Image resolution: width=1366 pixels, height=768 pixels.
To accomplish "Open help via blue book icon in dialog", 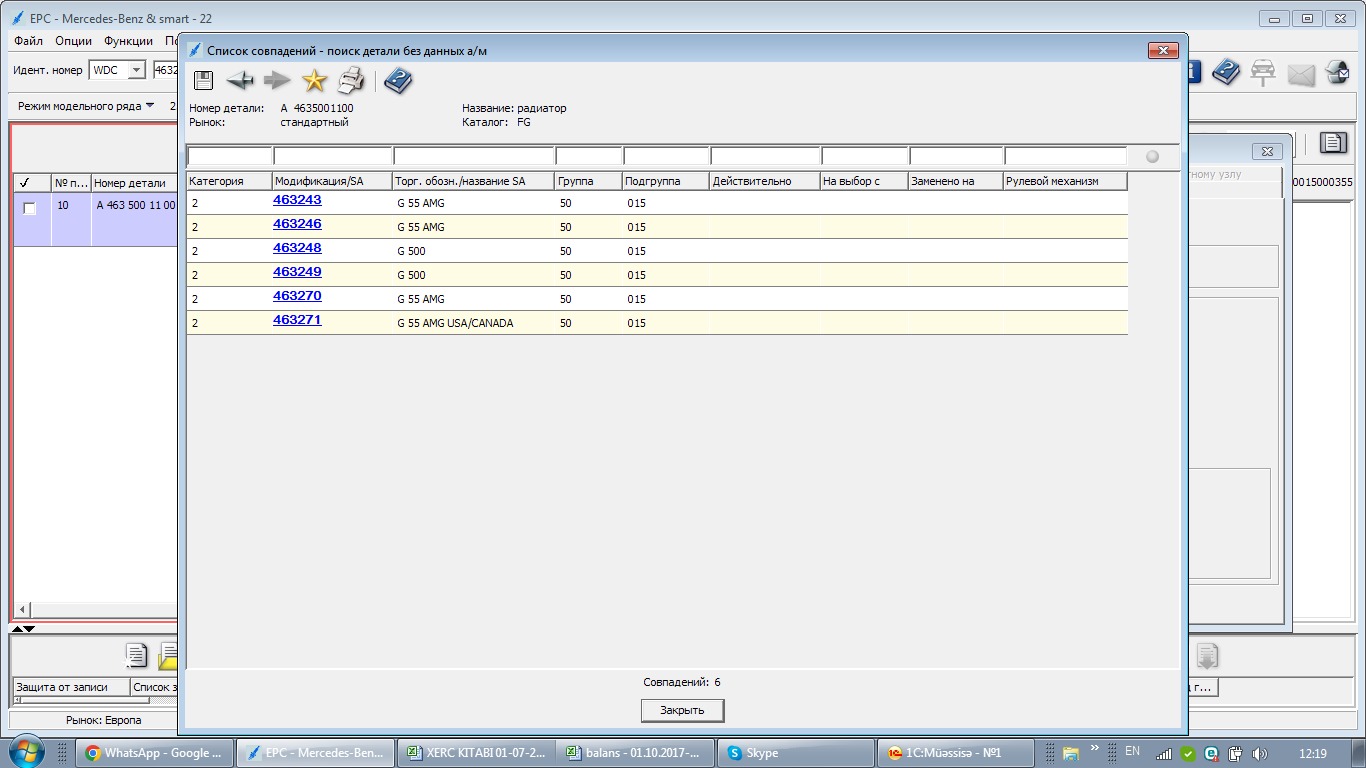I will point(398,81).
